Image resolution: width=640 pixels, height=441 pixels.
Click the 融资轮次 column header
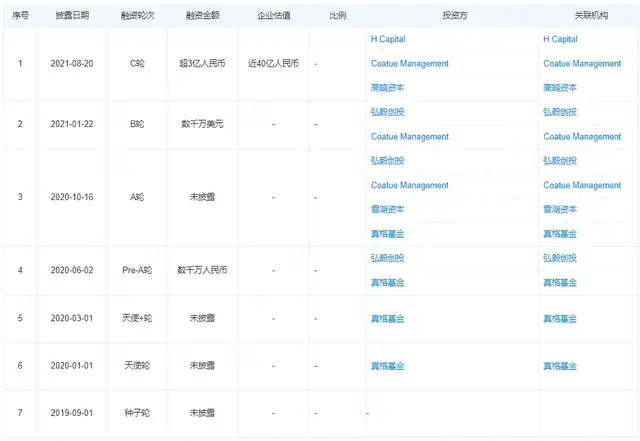click(137, 16)
